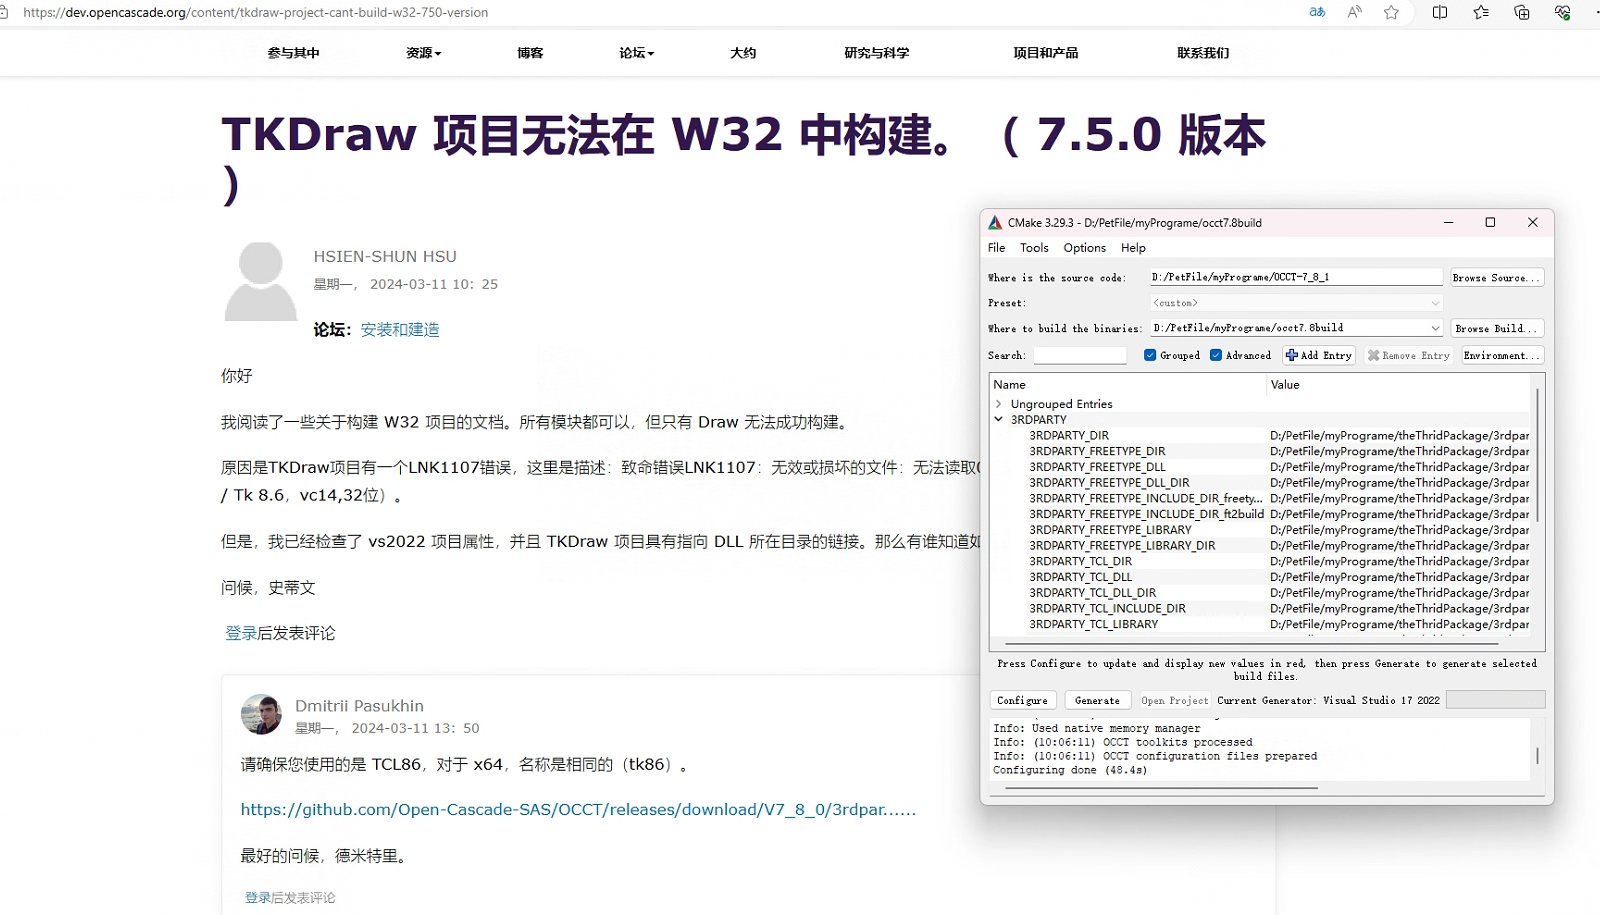Open the 论坛 dropdown in site navigation
The height and width of the screenshot is (915, 1600).
[x=636, y=53]
